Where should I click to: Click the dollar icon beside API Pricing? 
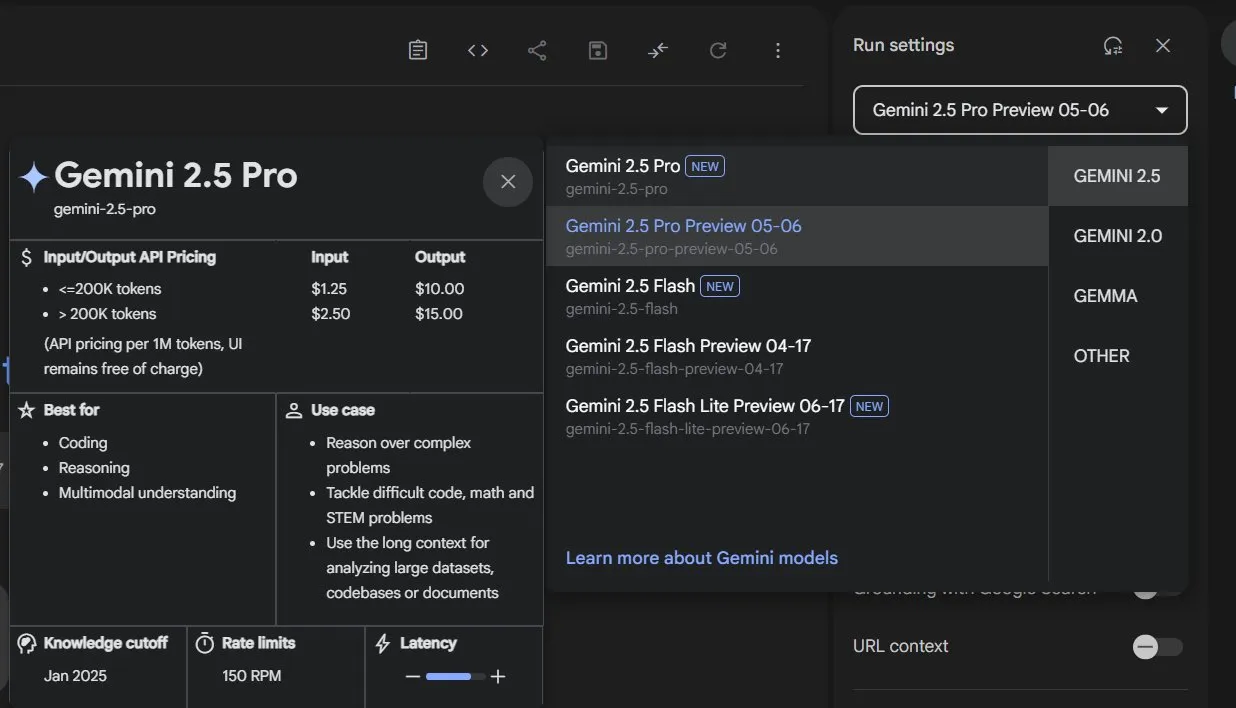(x=26, y=257)
